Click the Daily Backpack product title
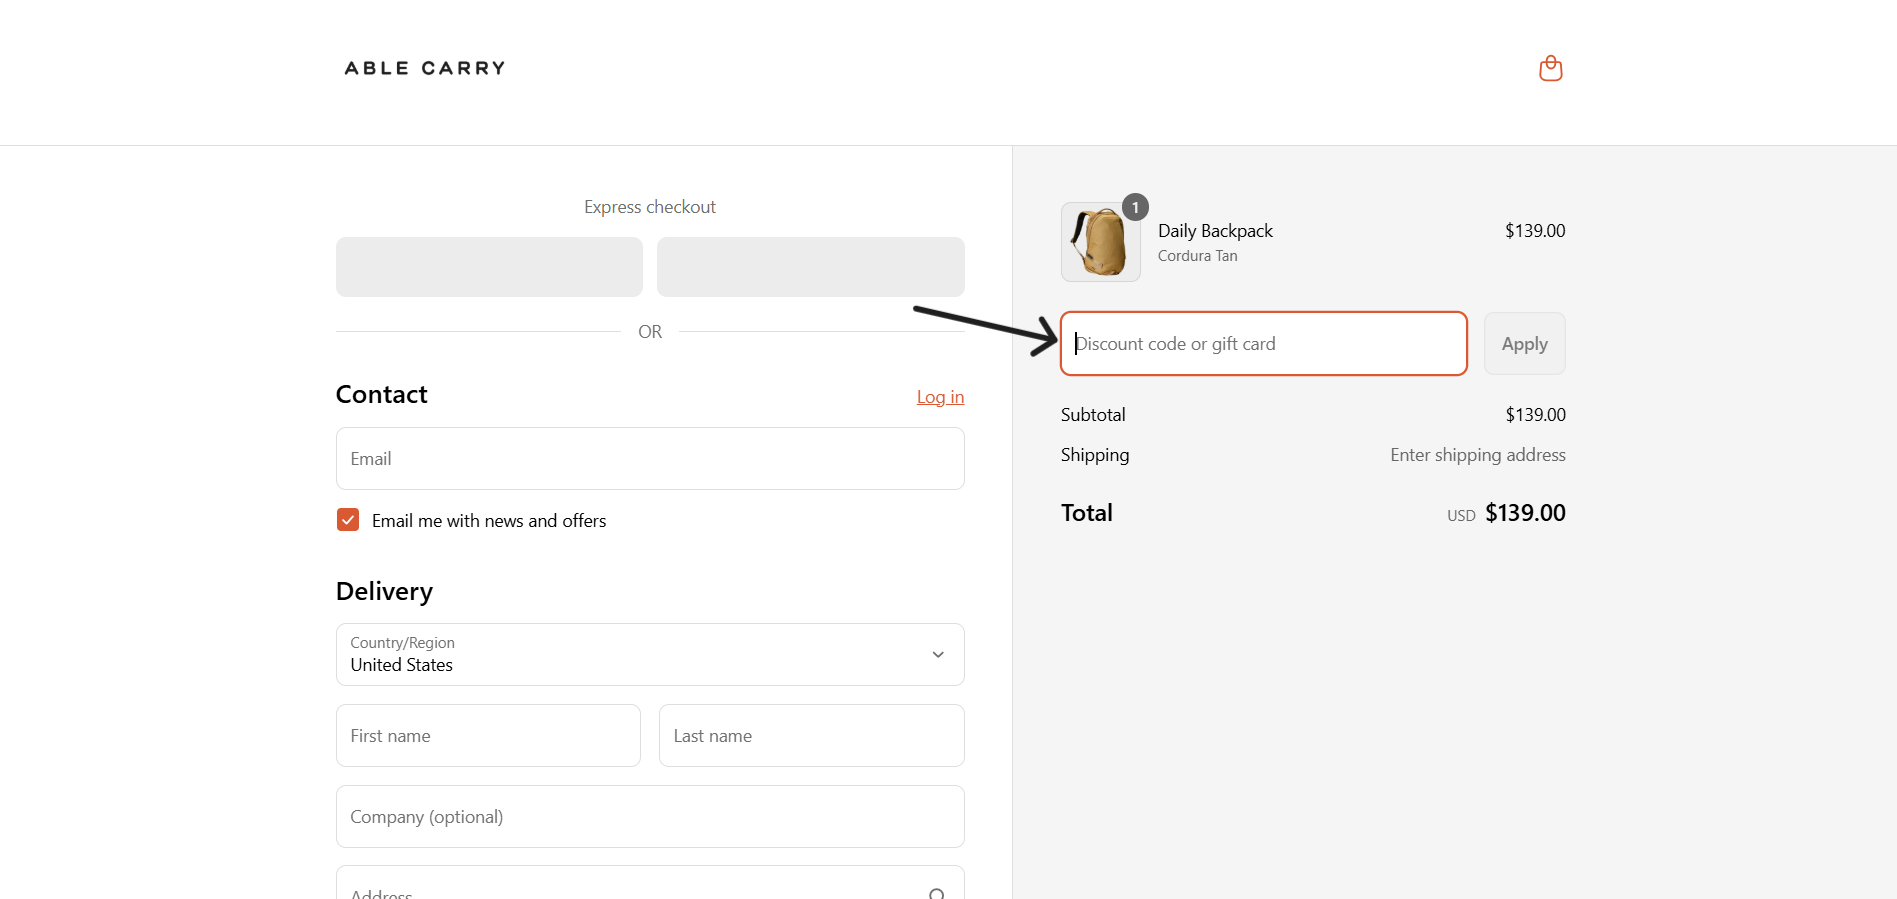The image size is (1897, 899). pyautogui.click(x=1215, y=231)
